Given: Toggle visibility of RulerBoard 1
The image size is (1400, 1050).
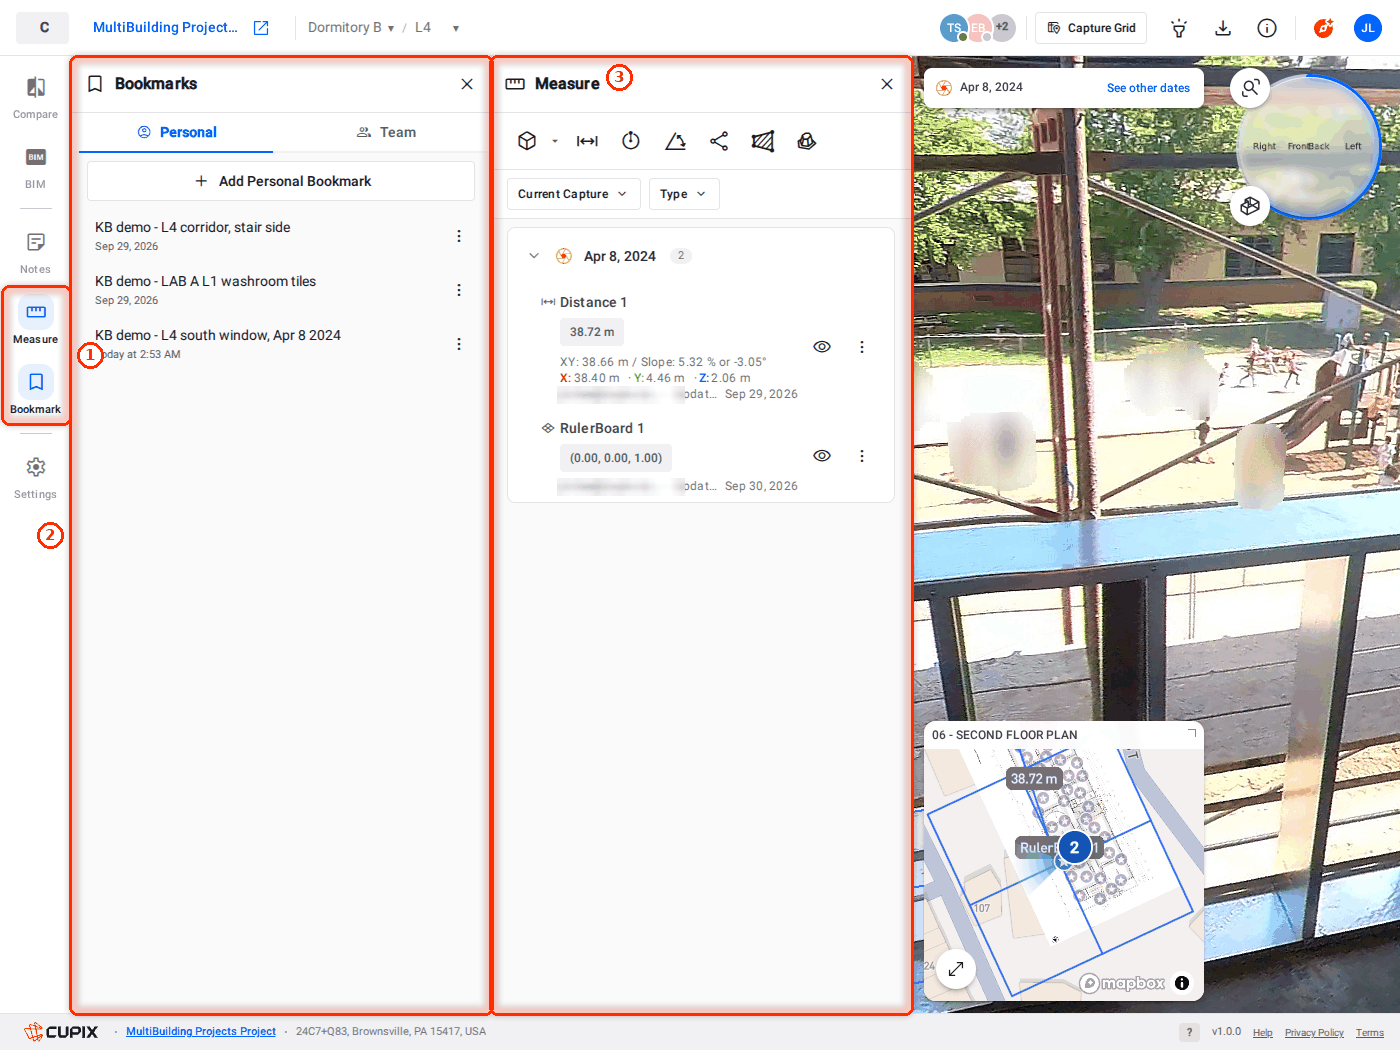Looking at the screenshot, I should (822, 456).
